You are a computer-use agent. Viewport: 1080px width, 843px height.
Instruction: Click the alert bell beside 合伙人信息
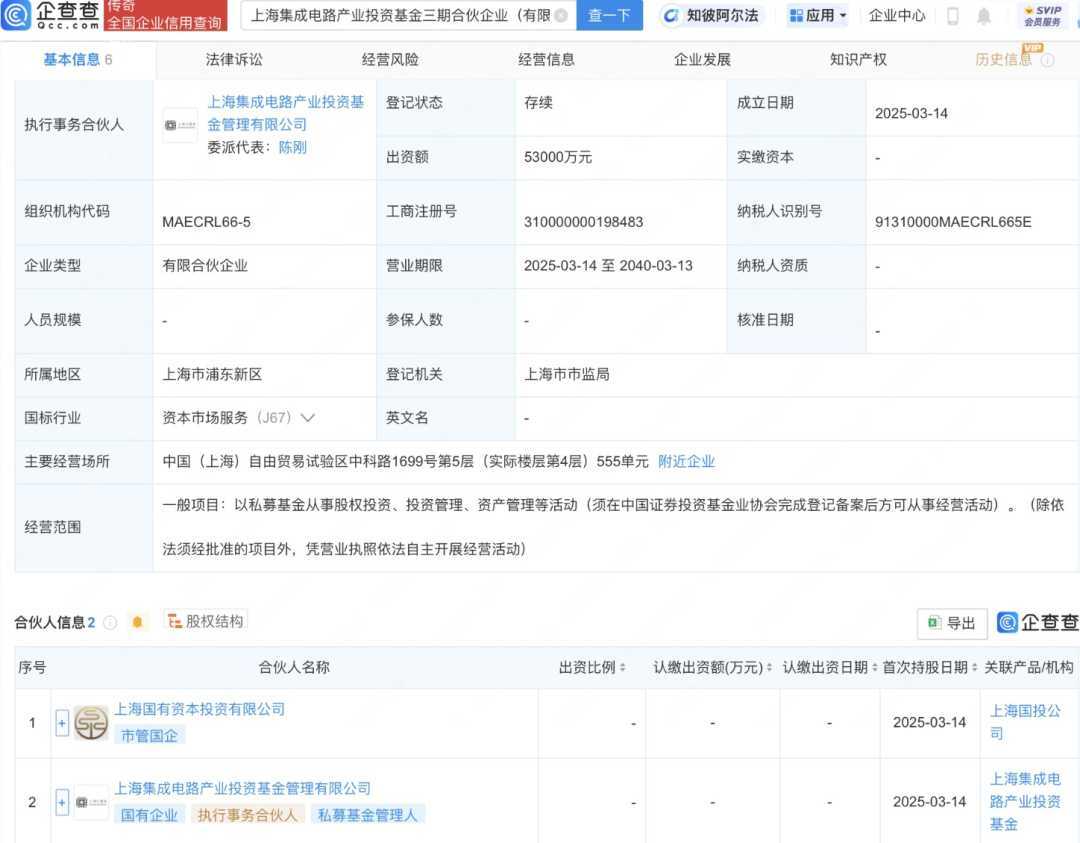click(138, 622)
